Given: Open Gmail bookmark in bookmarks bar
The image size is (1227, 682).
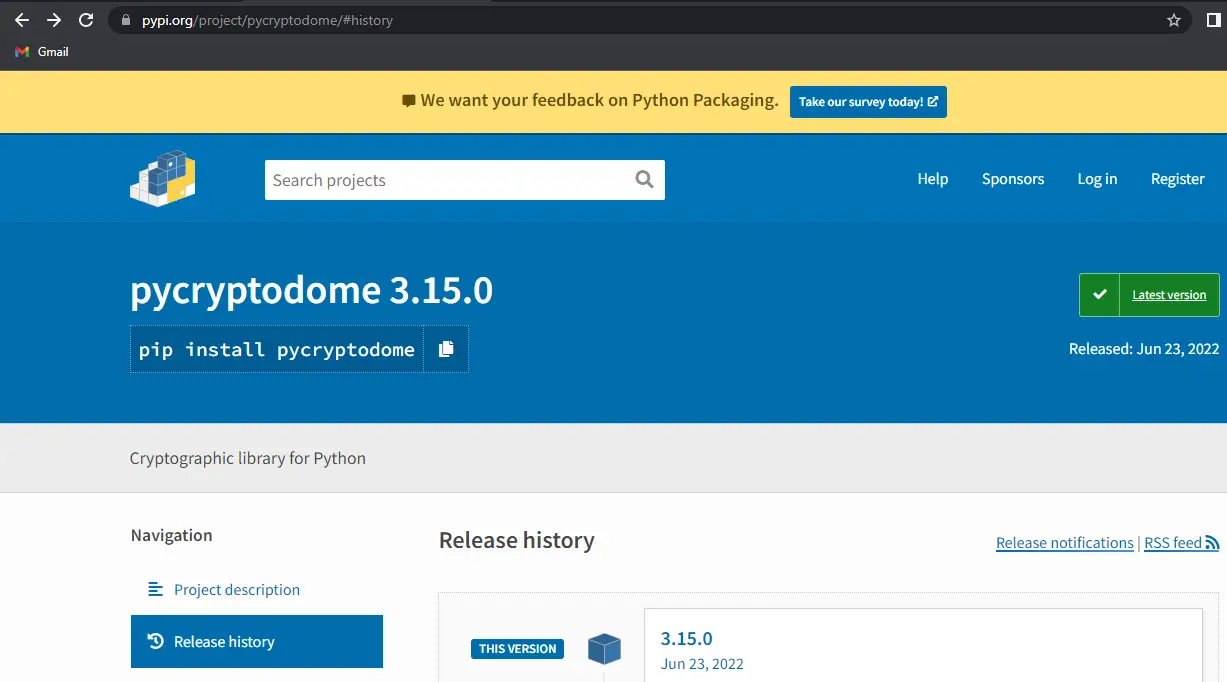Looking at the screenshot, I should pos(42,52).
